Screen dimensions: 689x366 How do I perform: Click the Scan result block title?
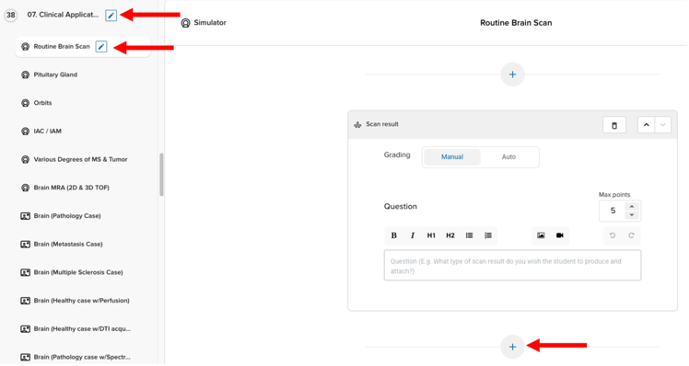point(382,124)
